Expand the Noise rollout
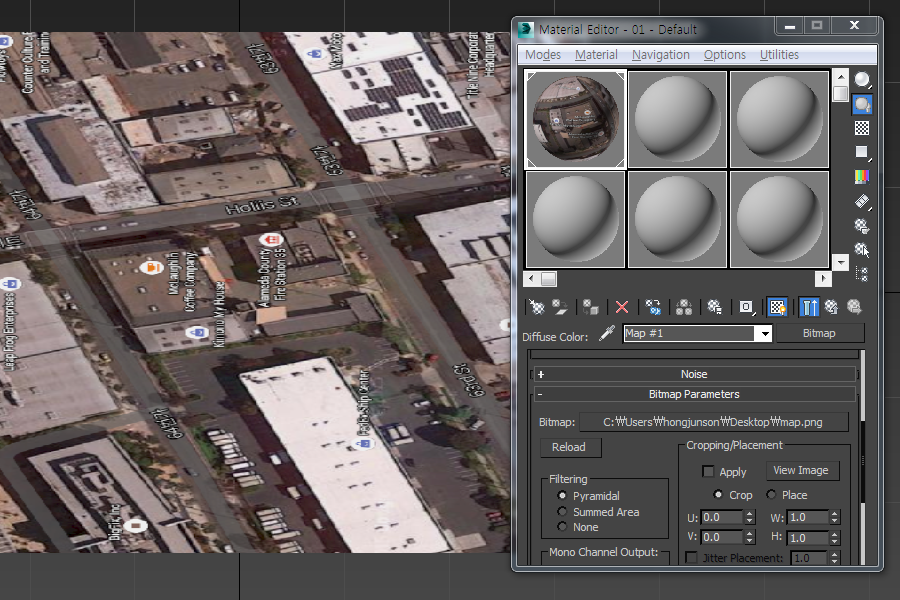This screenshot has height=600, width=900. 694,374
